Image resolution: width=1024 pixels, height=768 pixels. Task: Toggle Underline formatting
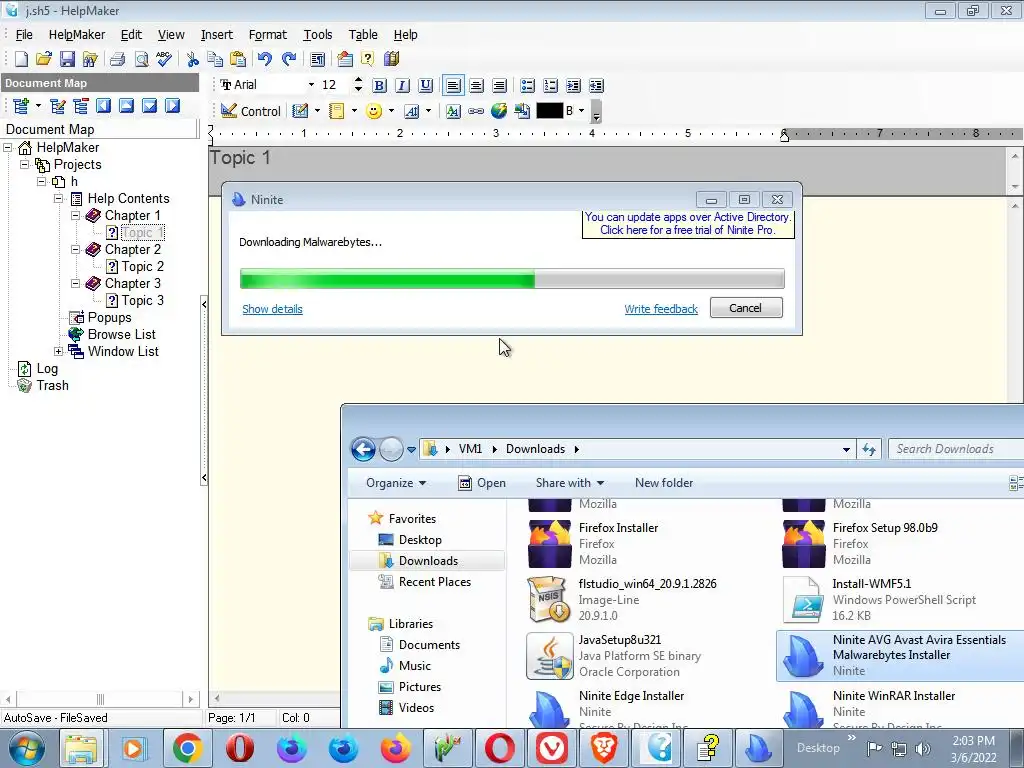[426, 86]
